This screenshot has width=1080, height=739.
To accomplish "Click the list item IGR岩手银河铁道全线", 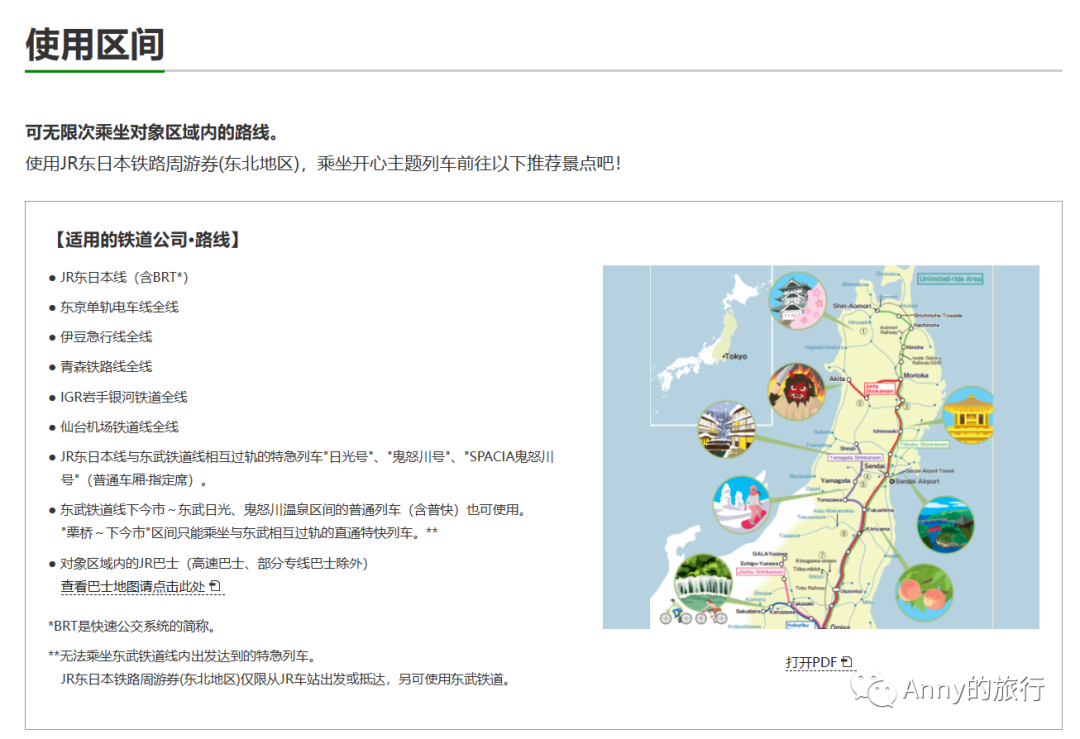I will (x=124, y=397).
